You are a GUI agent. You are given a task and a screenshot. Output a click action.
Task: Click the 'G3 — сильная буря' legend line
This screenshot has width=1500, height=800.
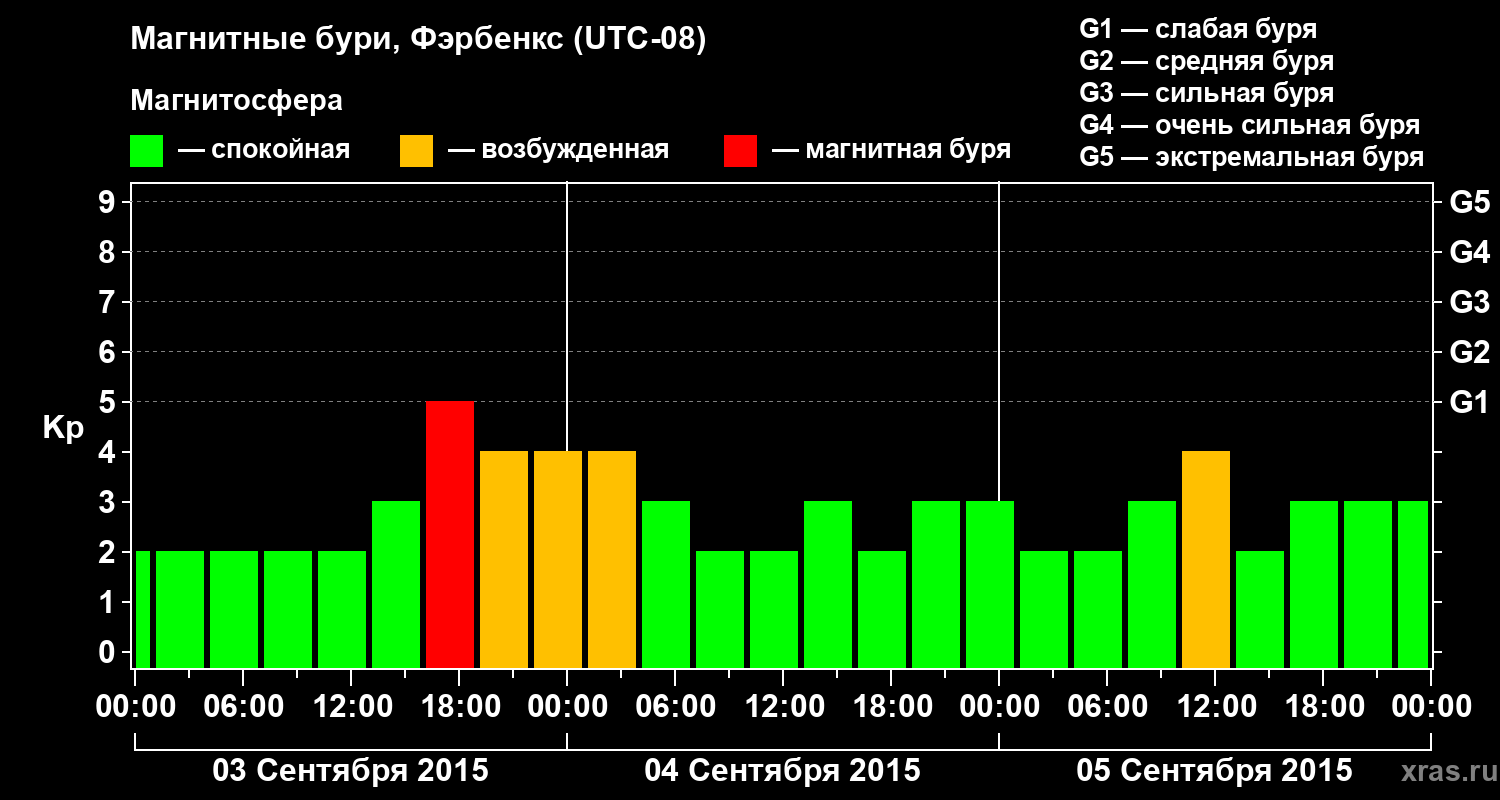(1206, 93)
